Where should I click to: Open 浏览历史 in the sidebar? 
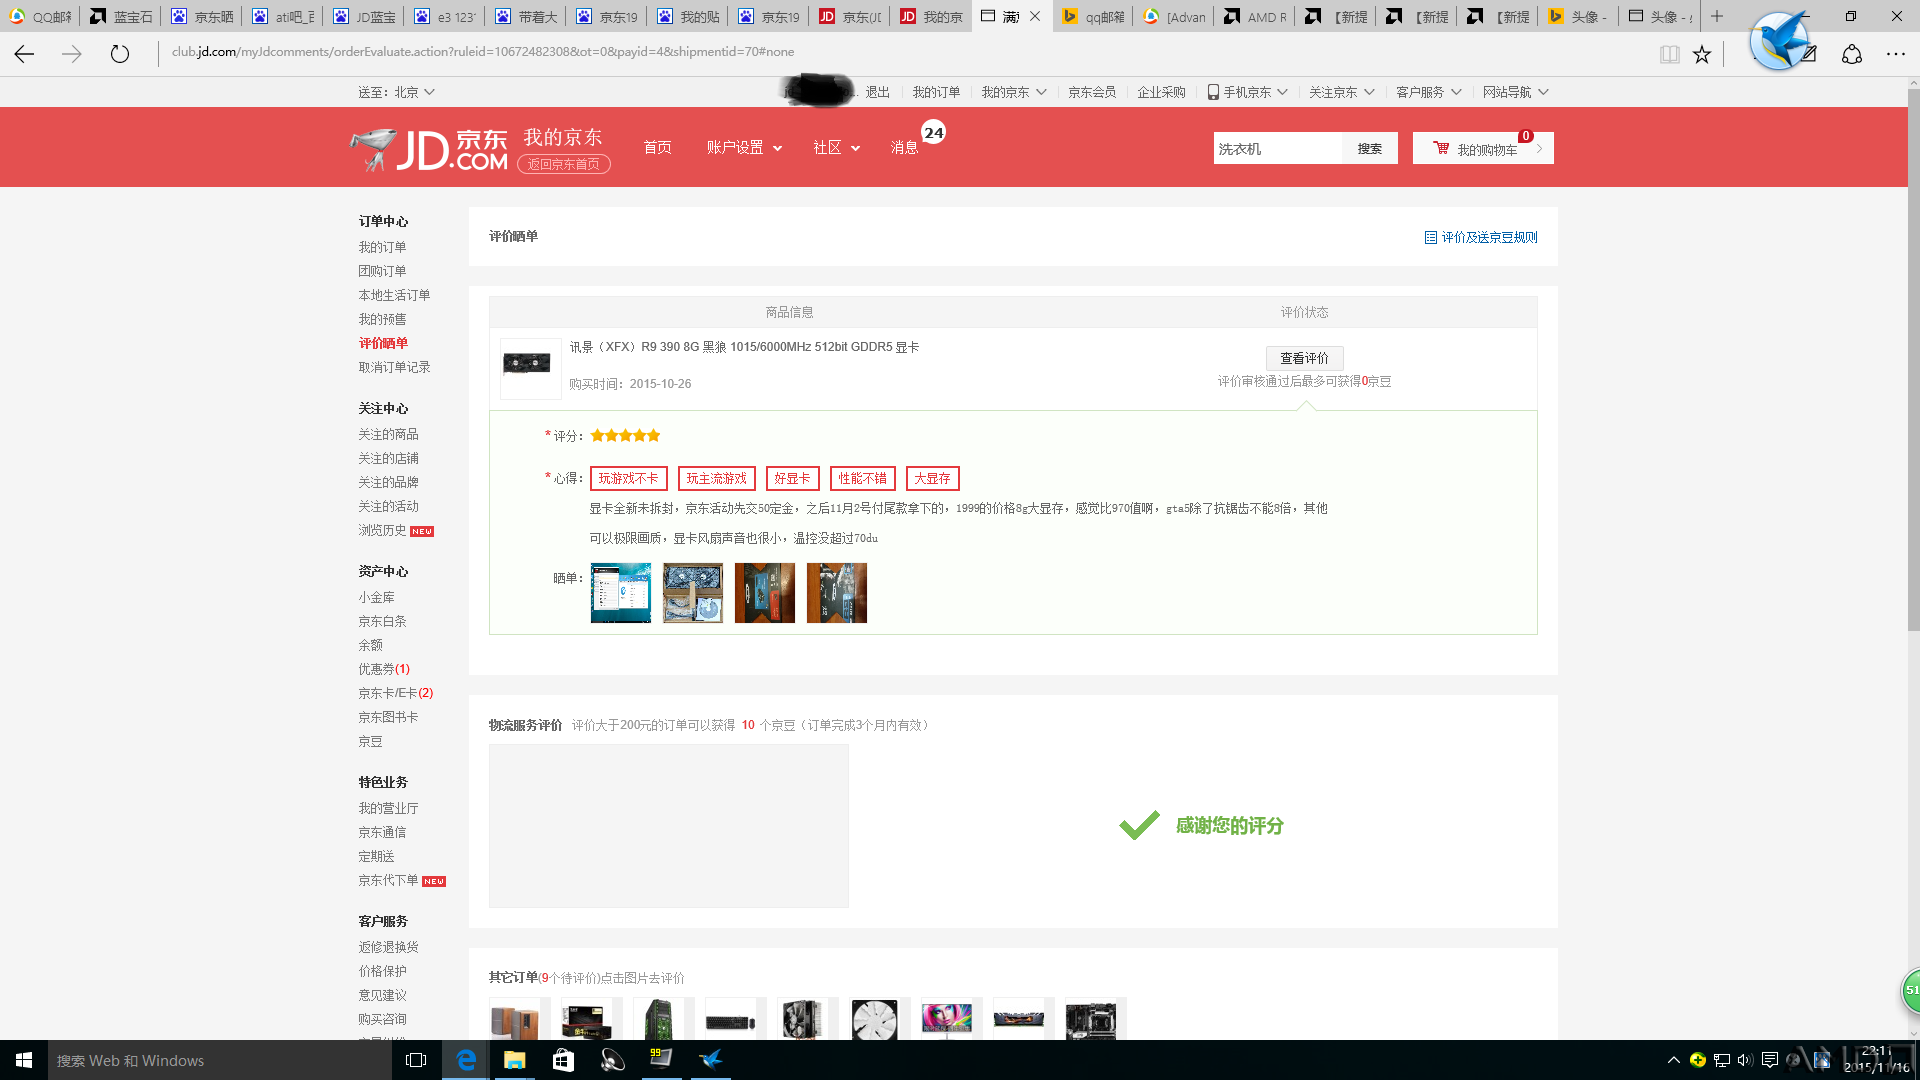382,530
